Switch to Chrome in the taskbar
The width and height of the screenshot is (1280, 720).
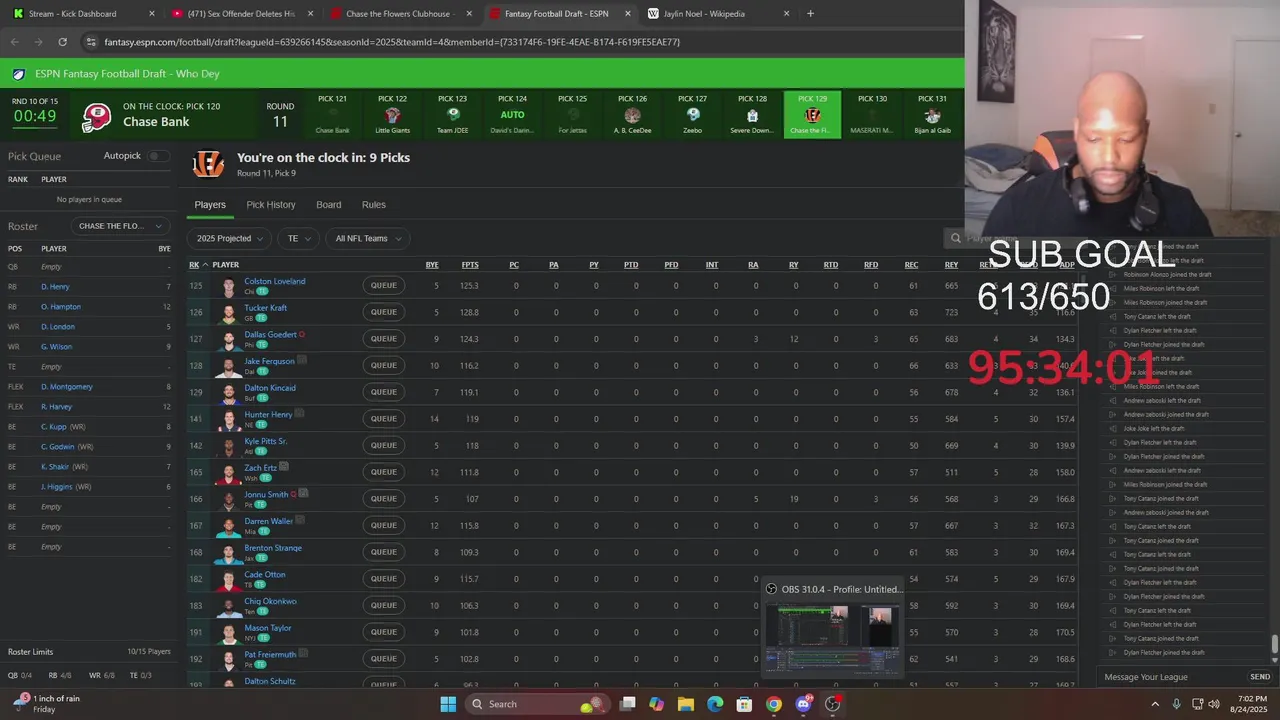click(x=773, y=704)
